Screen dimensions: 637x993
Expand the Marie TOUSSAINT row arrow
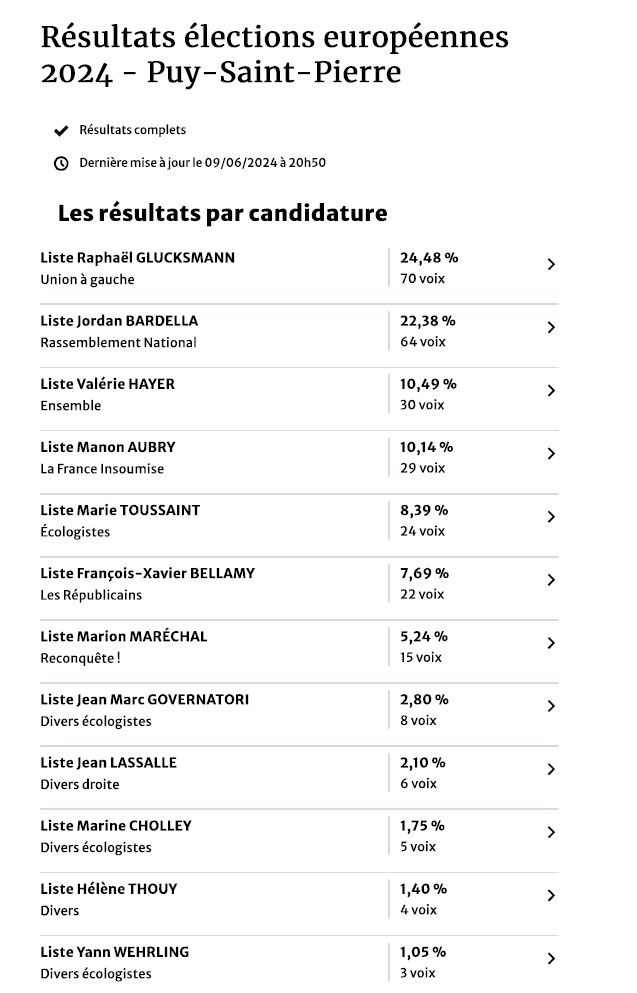[551, 517]
